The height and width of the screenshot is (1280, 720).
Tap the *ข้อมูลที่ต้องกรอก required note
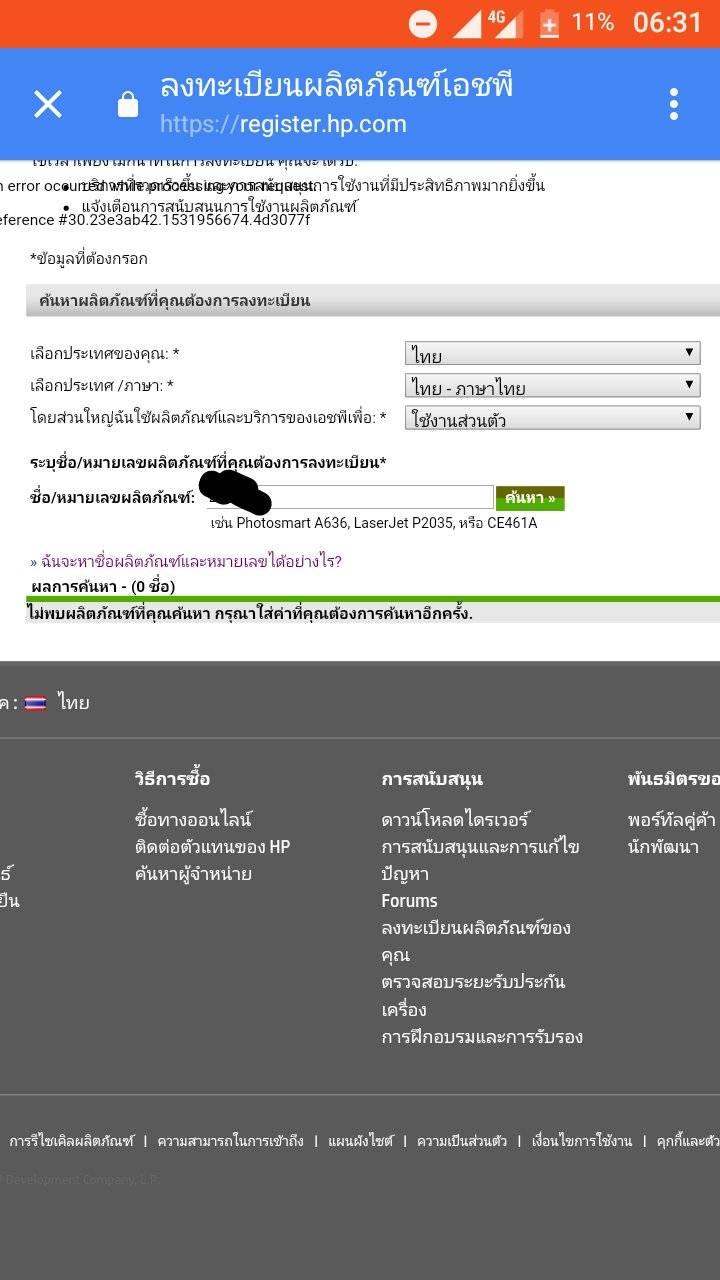tap(89, 258)
